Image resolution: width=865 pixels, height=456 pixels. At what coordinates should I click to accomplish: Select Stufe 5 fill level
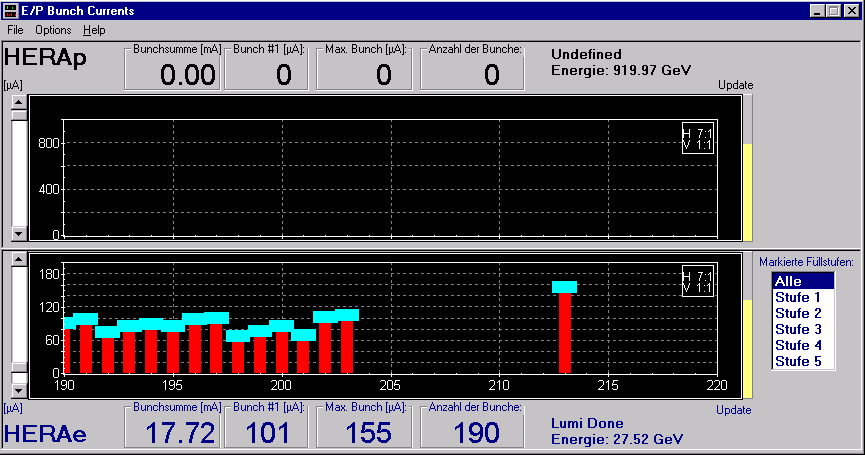click(803, 361)
